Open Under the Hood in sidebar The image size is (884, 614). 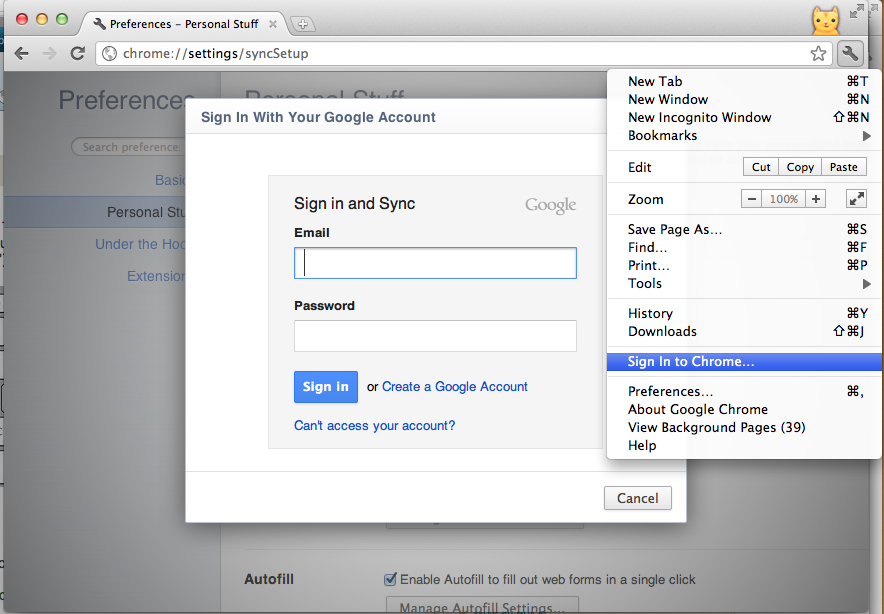[x=140, y=244]
